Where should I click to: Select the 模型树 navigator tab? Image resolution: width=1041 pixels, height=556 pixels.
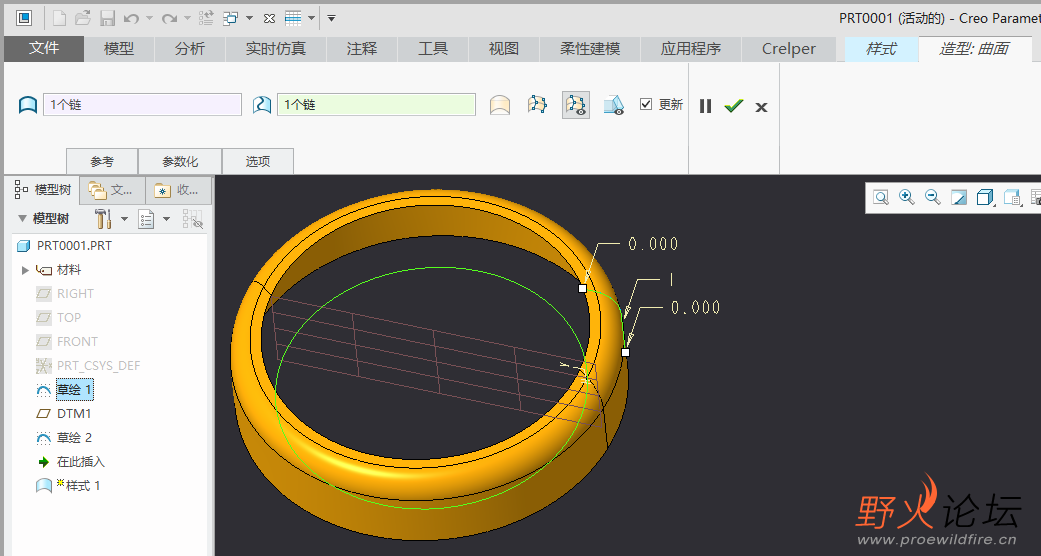click(43, 190)
